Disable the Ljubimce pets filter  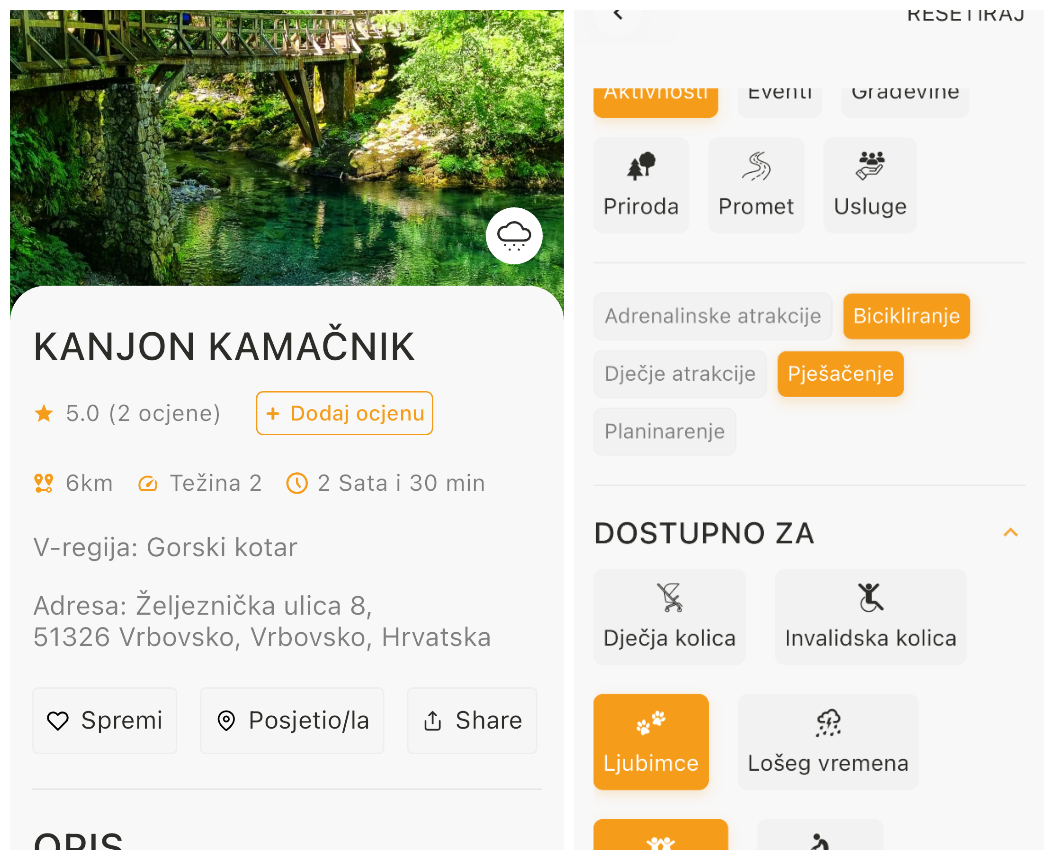coord(651,741)
